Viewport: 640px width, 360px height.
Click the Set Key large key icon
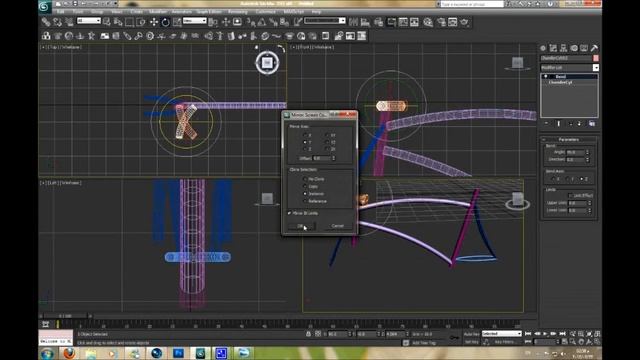coord(454,338)
